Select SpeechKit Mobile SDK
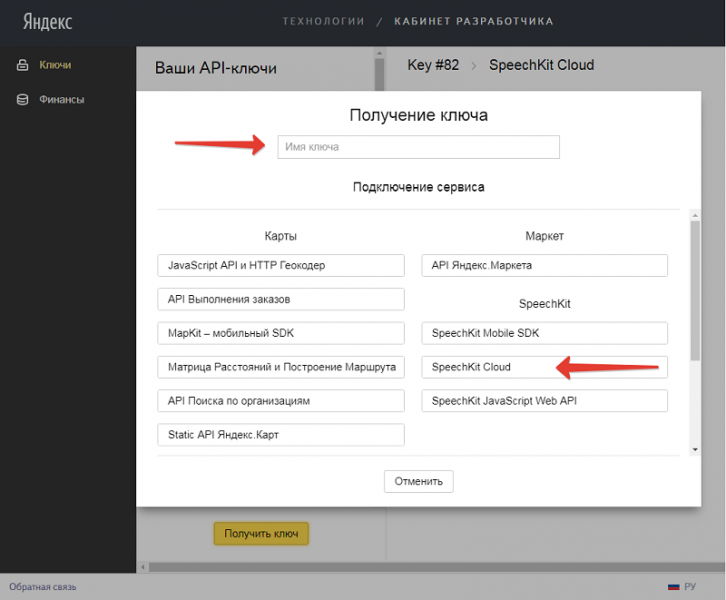Viewport: 726px width, 600px height. pyautogui.click(x=544, y=333)
